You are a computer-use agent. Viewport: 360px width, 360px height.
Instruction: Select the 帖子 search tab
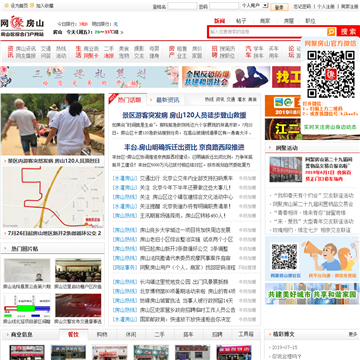241,21
